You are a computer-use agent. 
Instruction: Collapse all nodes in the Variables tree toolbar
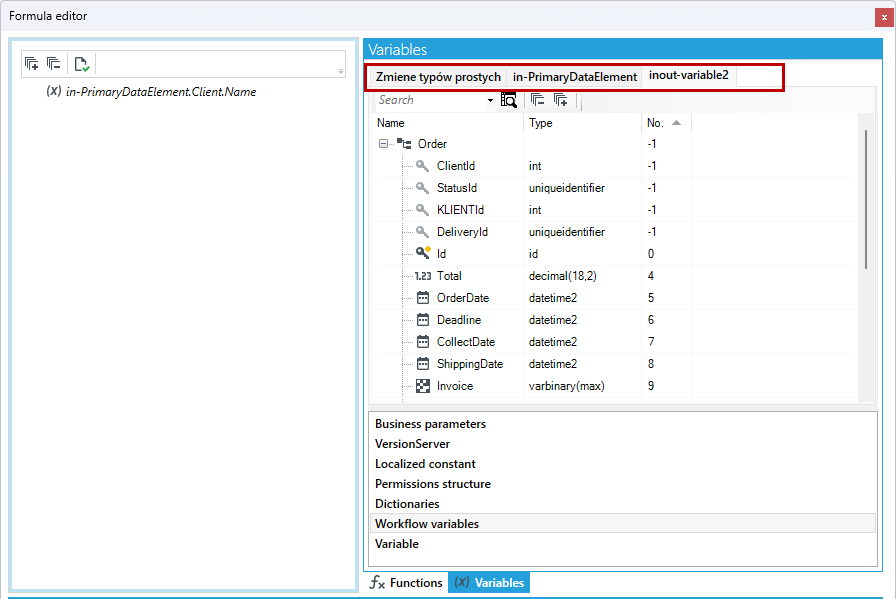(537, 100)
